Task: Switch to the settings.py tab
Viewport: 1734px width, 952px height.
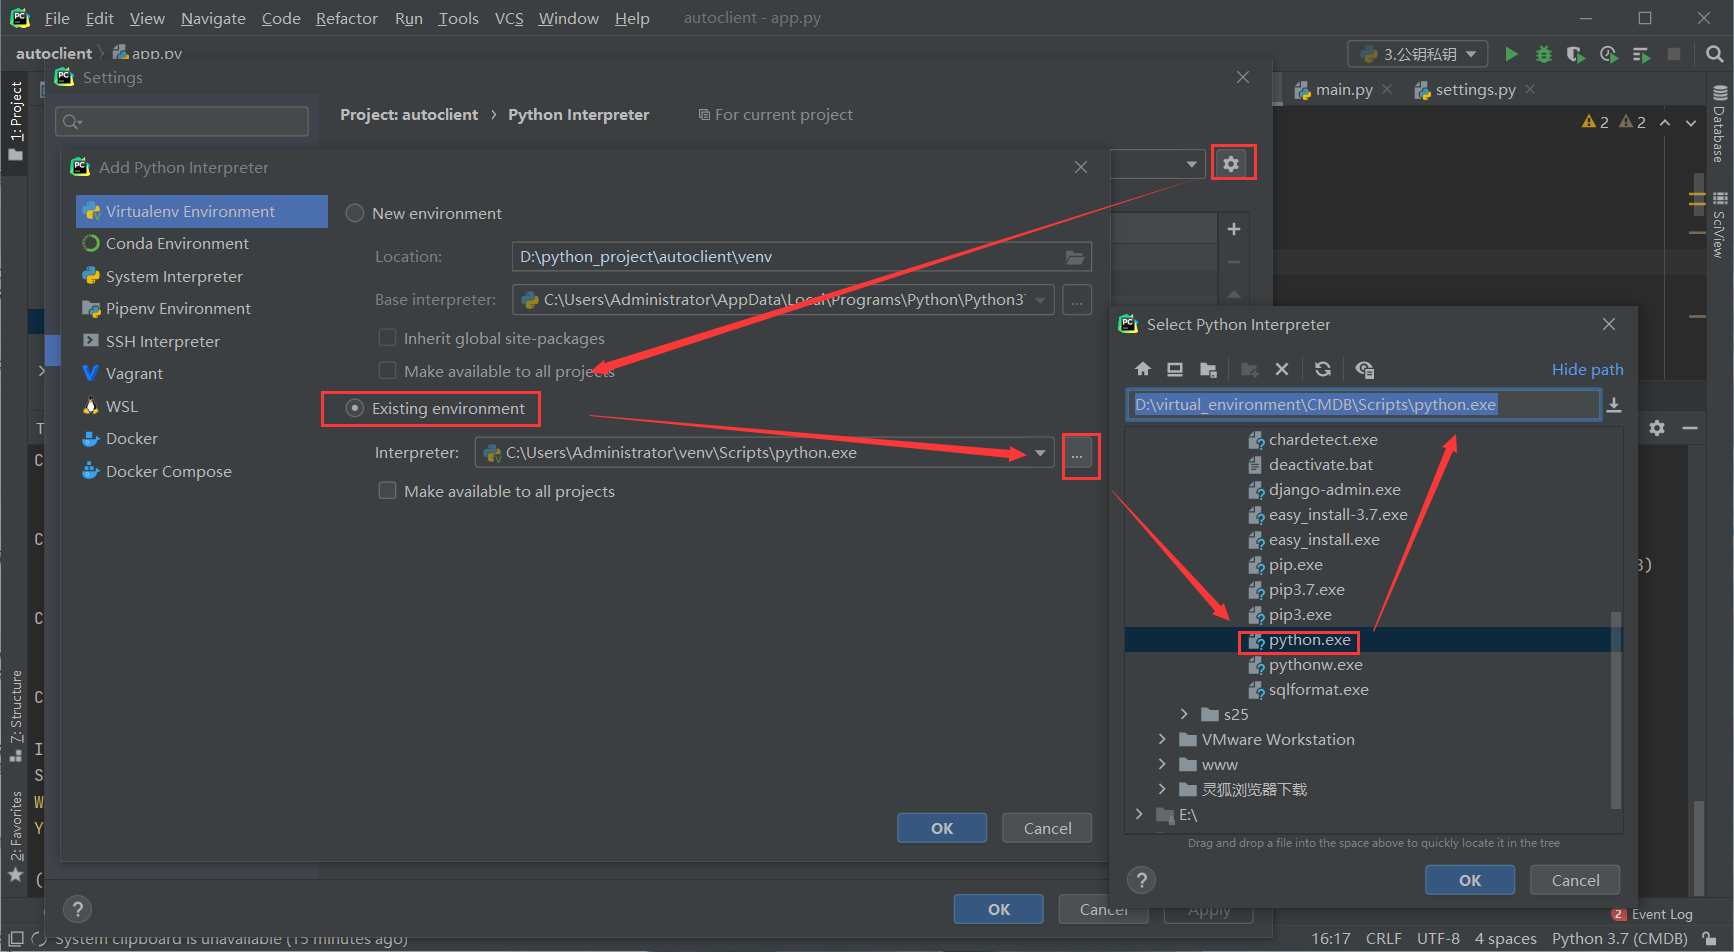Action: point(1475,90)
